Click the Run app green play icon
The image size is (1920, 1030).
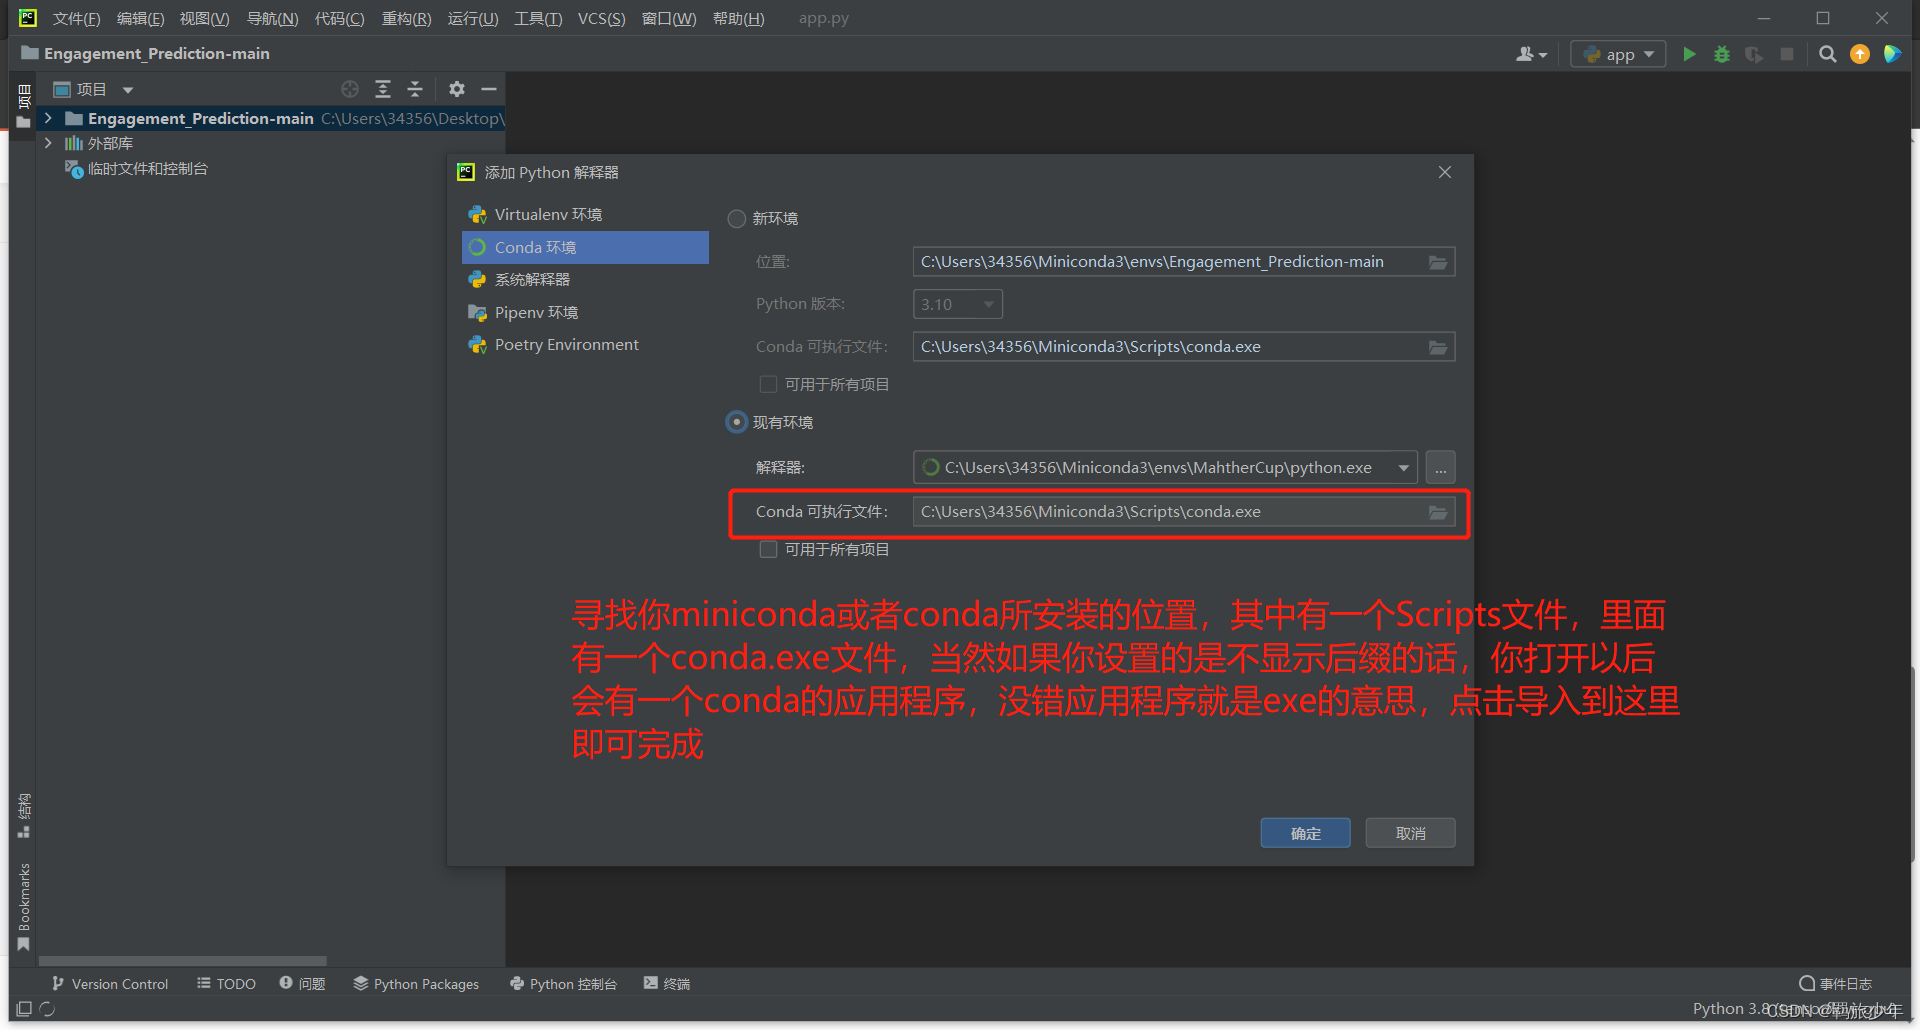pos(1689,54)
